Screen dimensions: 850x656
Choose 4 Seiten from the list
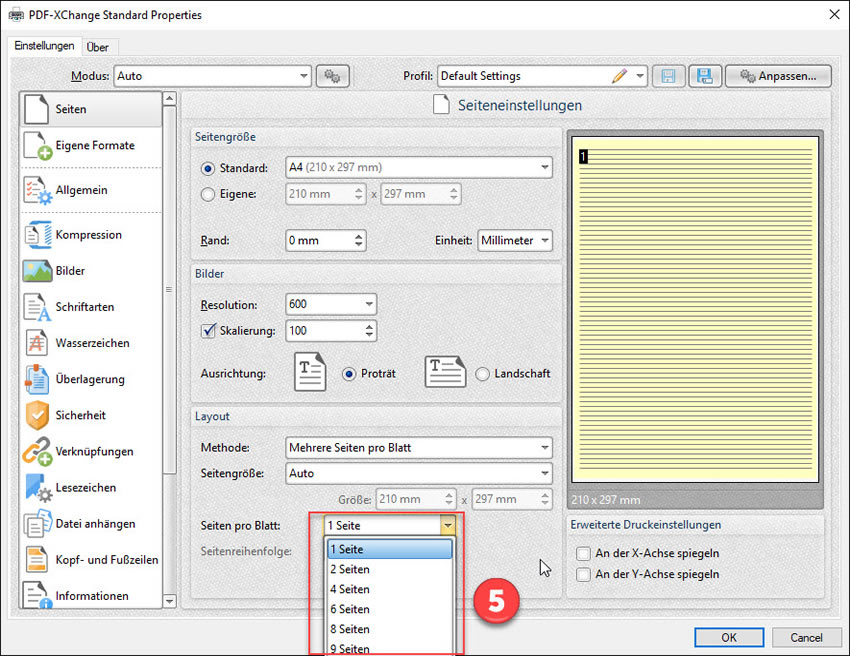[x=390, y=589]
